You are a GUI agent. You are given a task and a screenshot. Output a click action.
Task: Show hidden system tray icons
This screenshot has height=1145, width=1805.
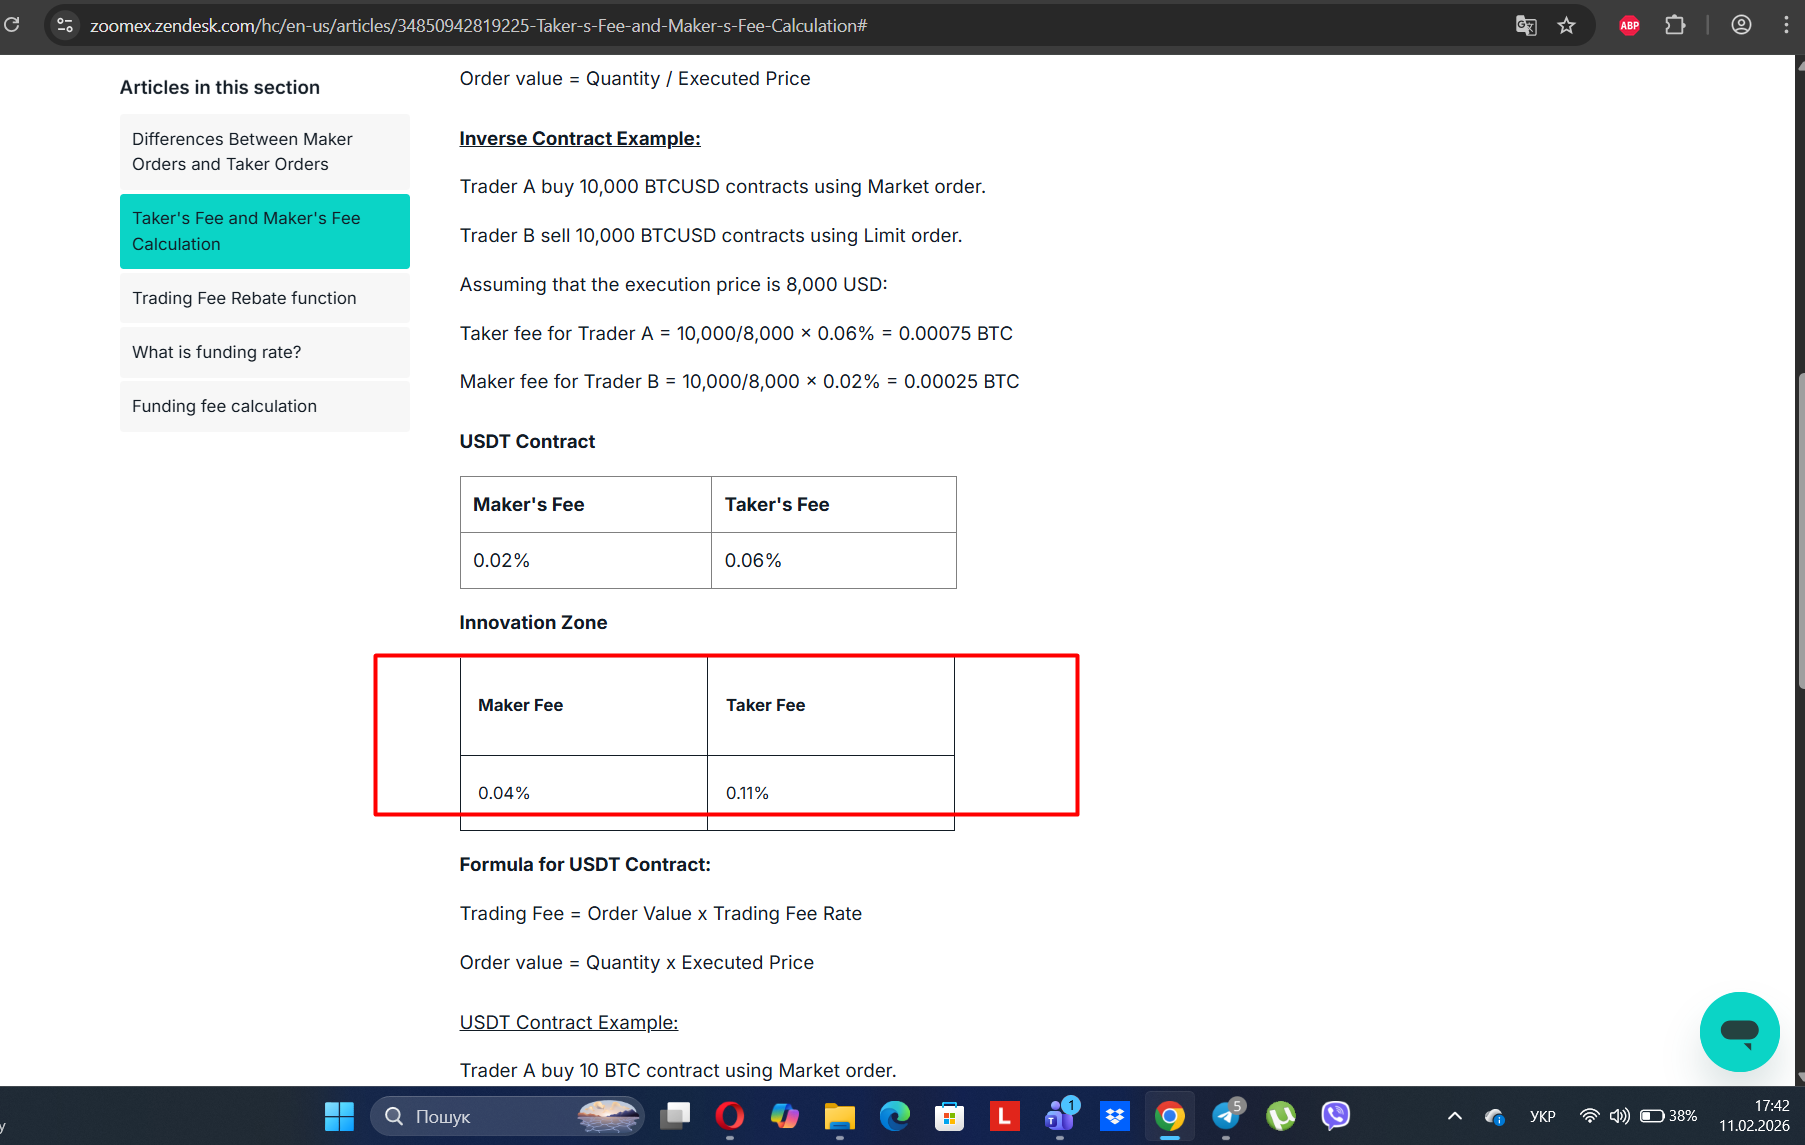click(x=1455, y=1116)
